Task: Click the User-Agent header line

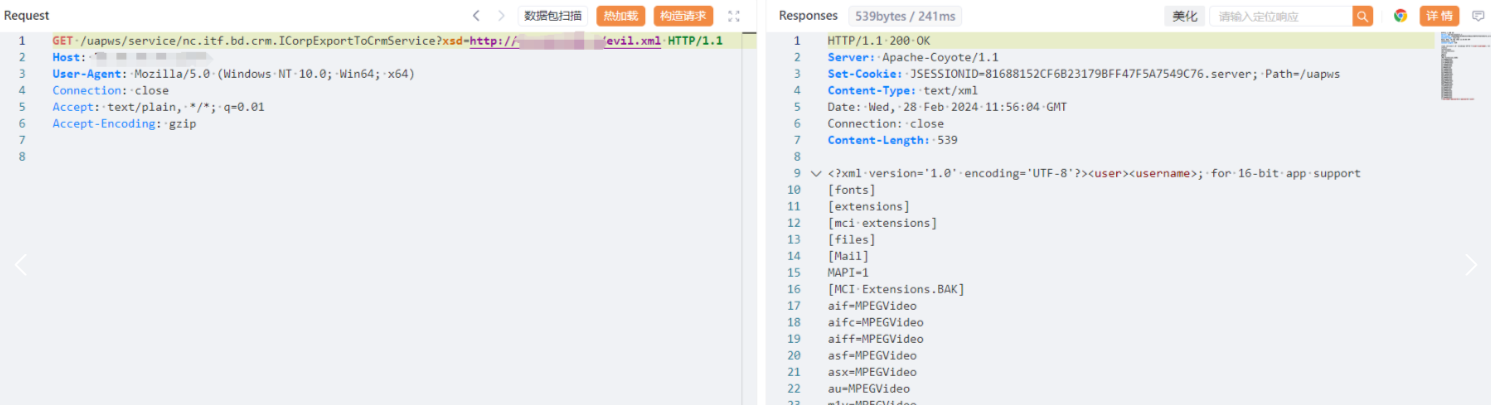Action: (x=234, y=74)
